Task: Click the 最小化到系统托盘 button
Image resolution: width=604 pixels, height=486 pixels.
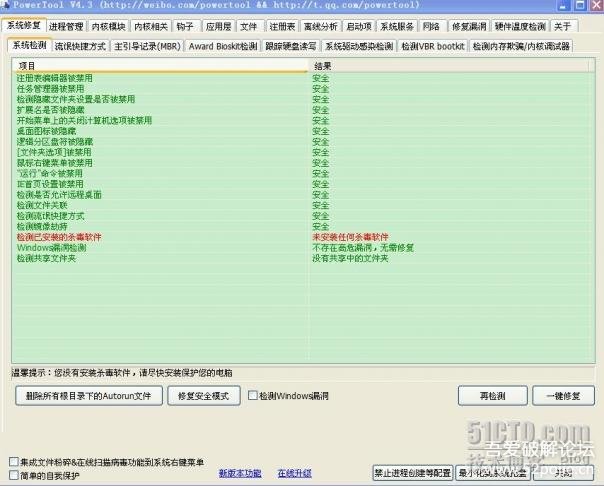Action: pos(493,473)
